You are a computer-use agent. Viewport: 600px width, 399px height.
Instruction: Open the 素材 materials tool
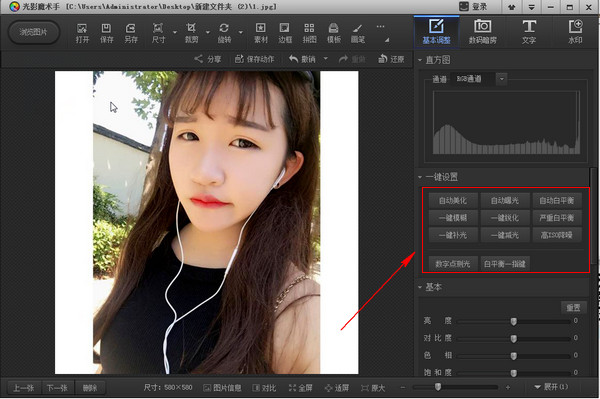click(x=261, y=33)
